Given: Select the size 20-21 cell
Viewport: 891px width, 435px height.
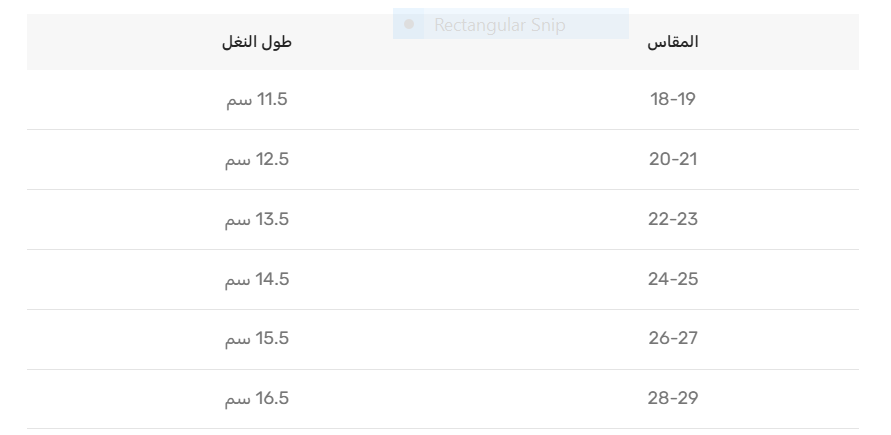Looking at the screenshot, I should 673,160.
